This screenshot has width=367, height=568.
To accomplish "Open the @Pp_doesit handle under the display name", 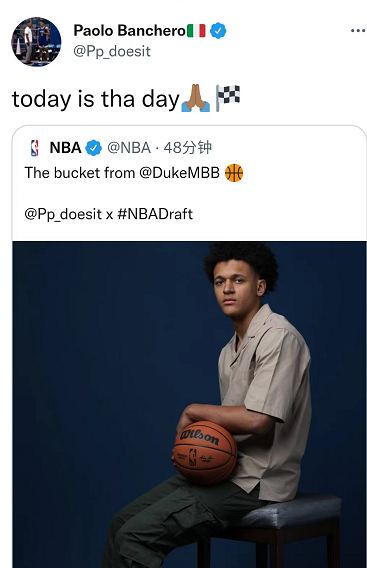I will (x=112, y=51).
